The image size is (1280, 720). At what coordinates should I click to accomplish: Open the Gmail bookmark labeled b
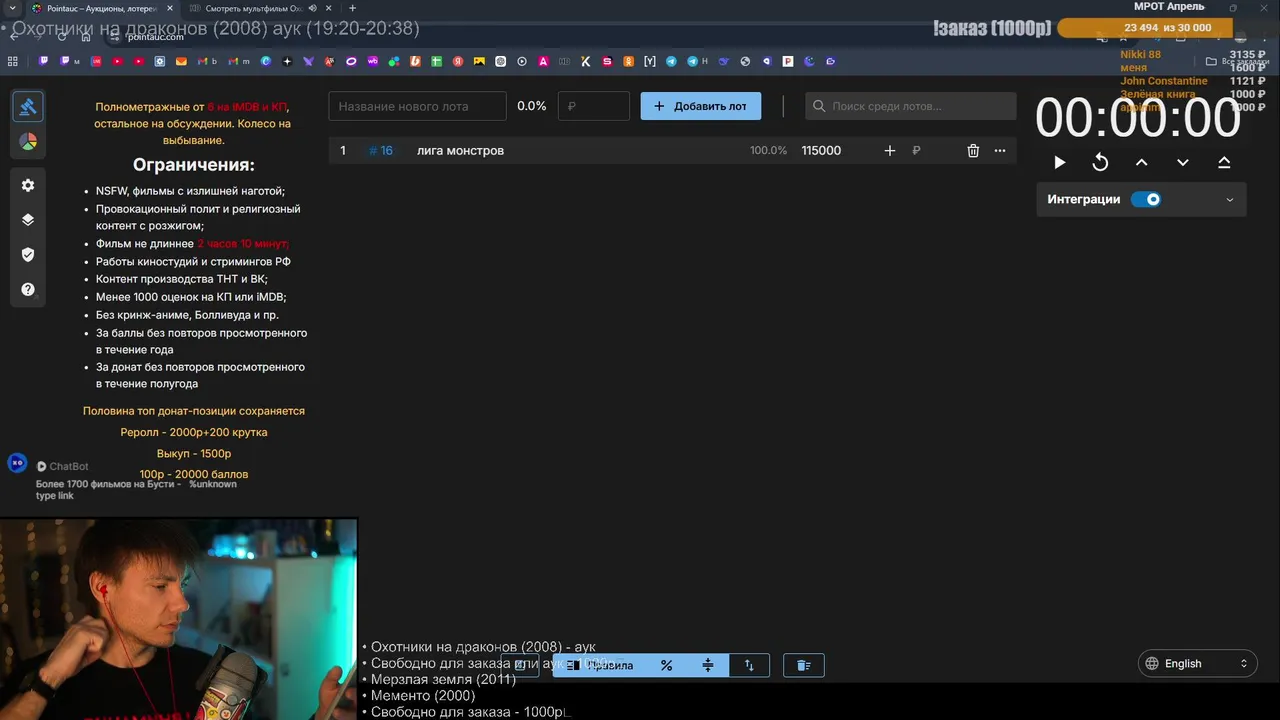208,61
